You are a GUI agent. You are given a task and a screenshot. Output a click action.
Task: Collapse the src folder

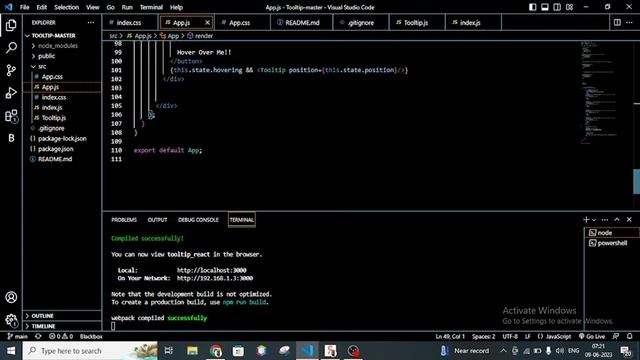pyautogui.click(x=62, y=66)
